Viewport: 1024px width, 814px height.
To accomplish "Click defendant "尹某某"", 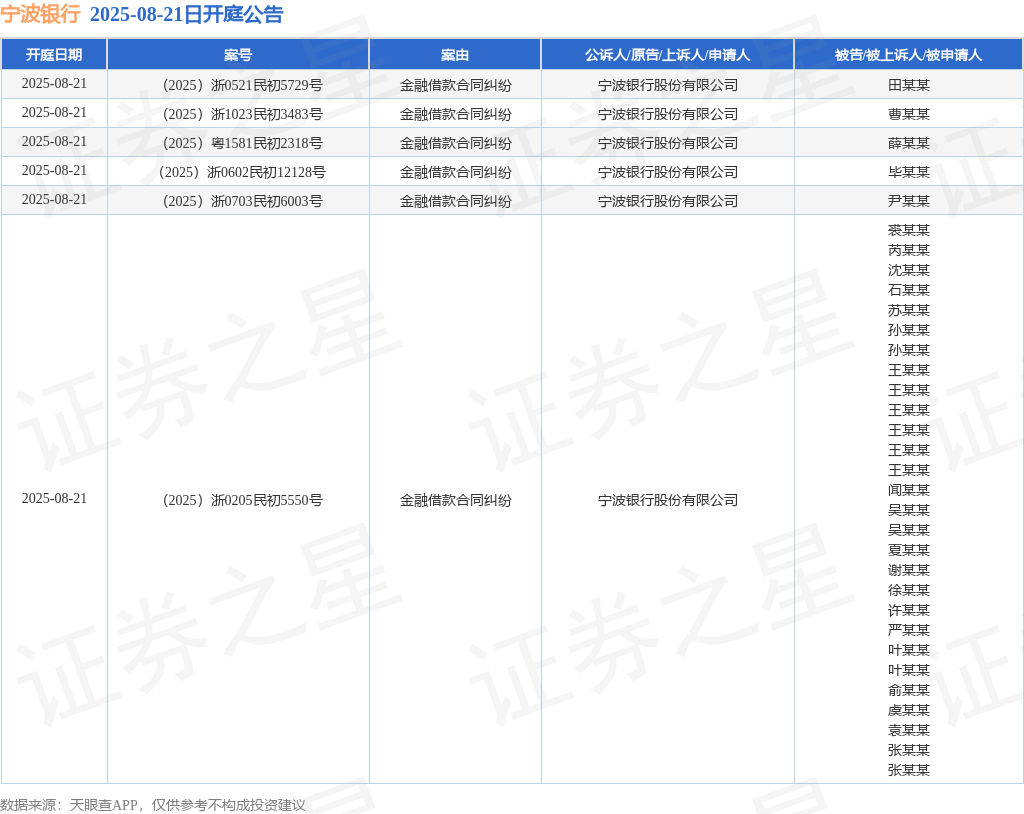I will pyautogui.click(x=908, y=201).
